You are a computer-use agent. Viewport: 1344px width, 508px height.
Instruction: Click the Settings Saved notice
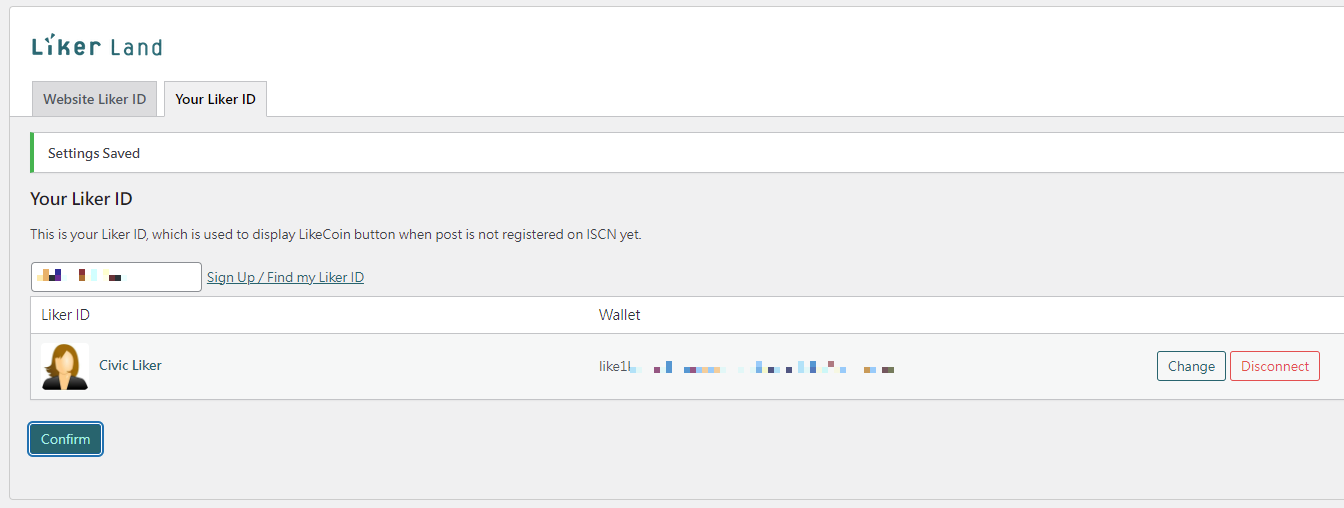click(x=687, y=153)
